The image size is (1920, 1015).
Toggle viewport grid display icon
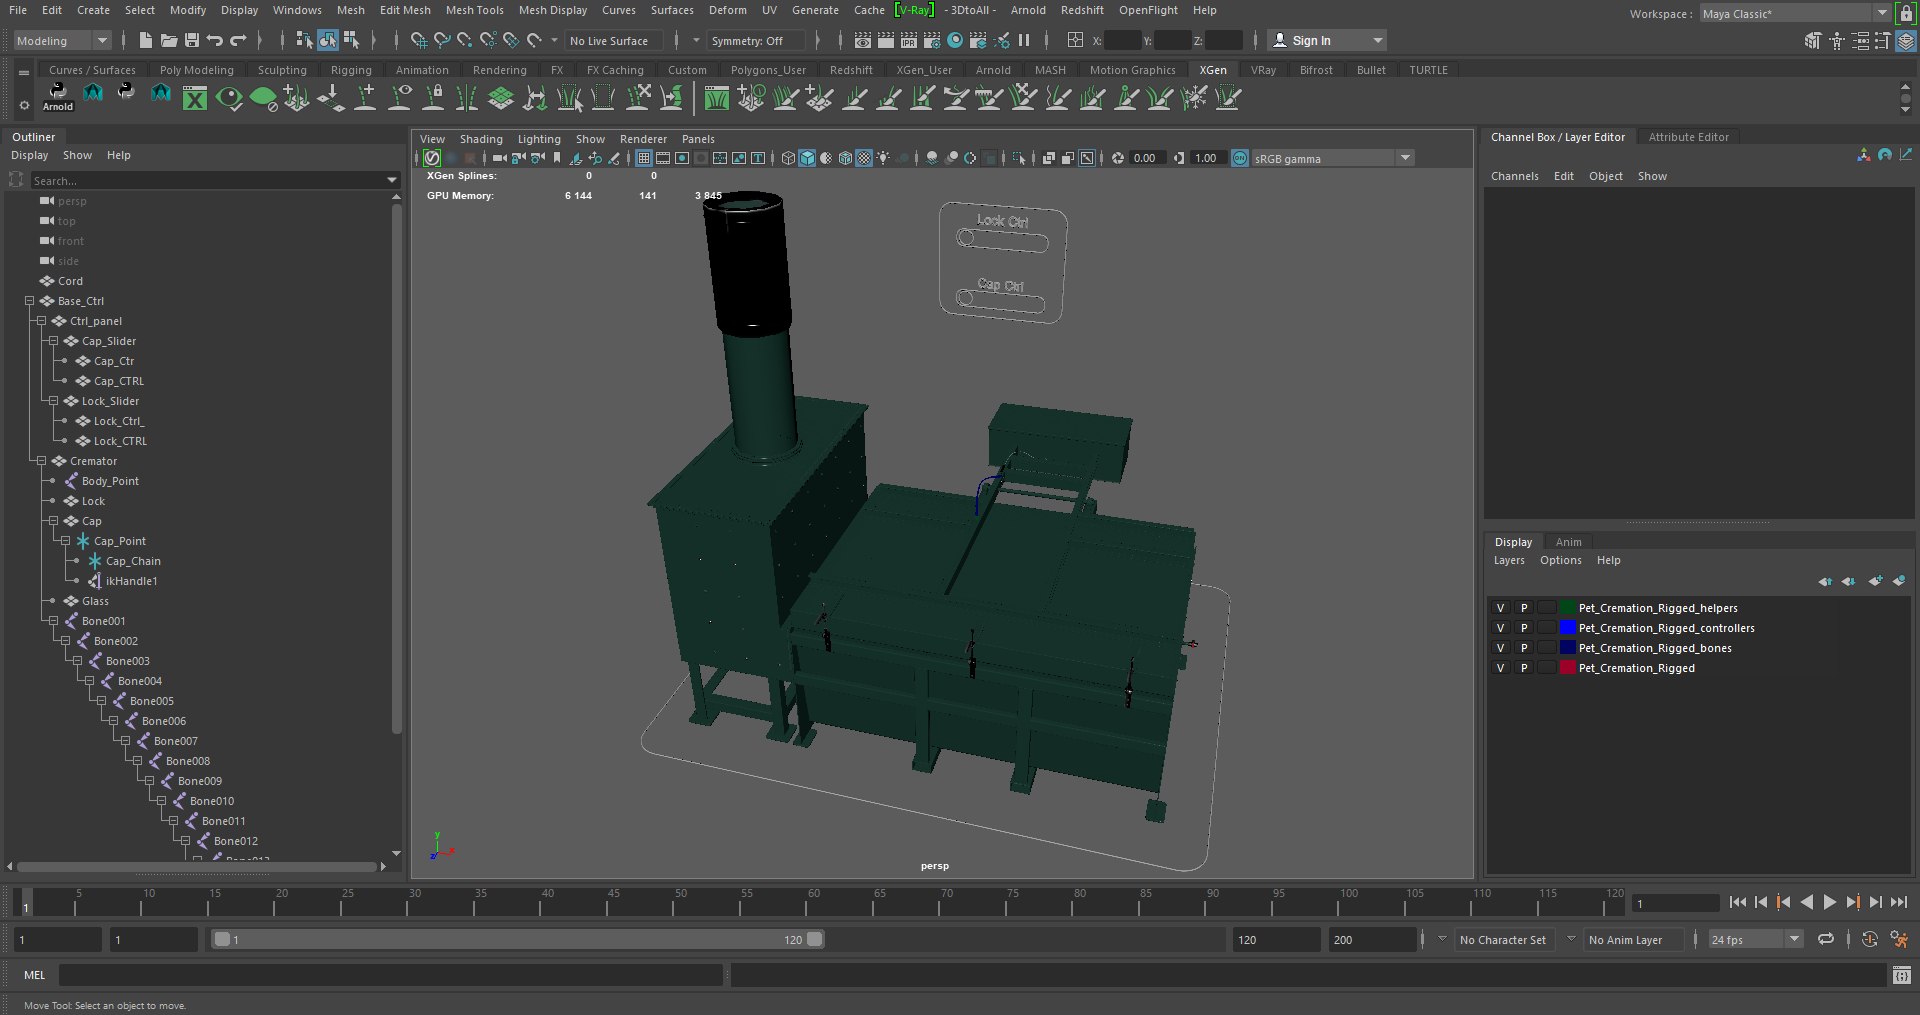pyautogui.click(x=644, y=158)
